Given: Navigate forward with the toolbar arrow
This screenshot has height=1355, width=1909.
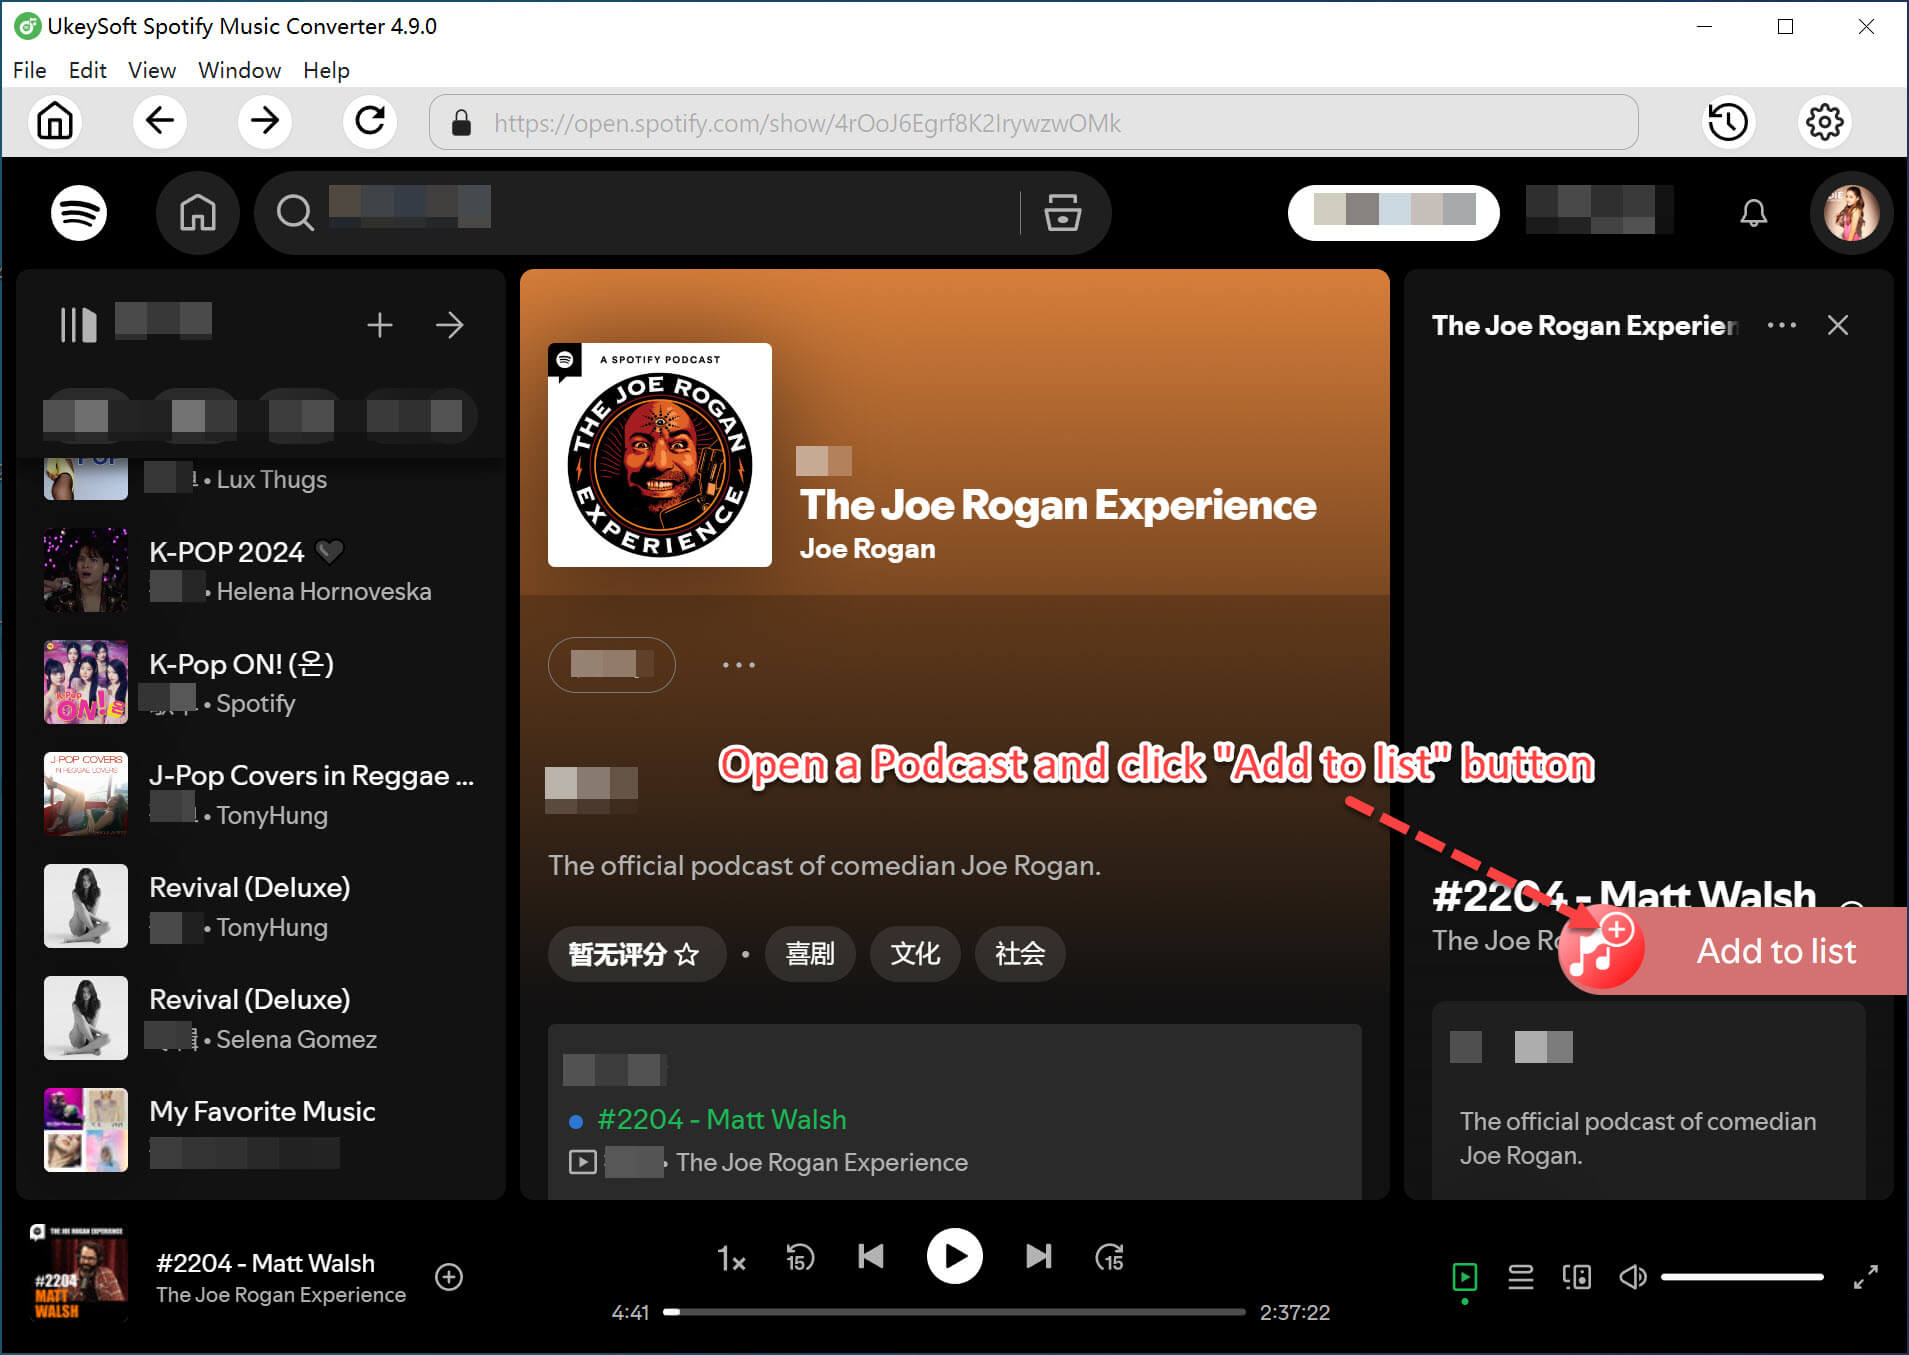Looking at the screenshot, I should pyautogui.click(x=265, y=122).
